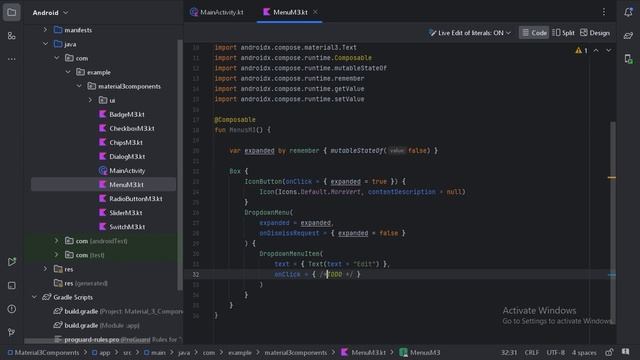Switch editor to Design view
Screen dimensions: 640x360
595,33
